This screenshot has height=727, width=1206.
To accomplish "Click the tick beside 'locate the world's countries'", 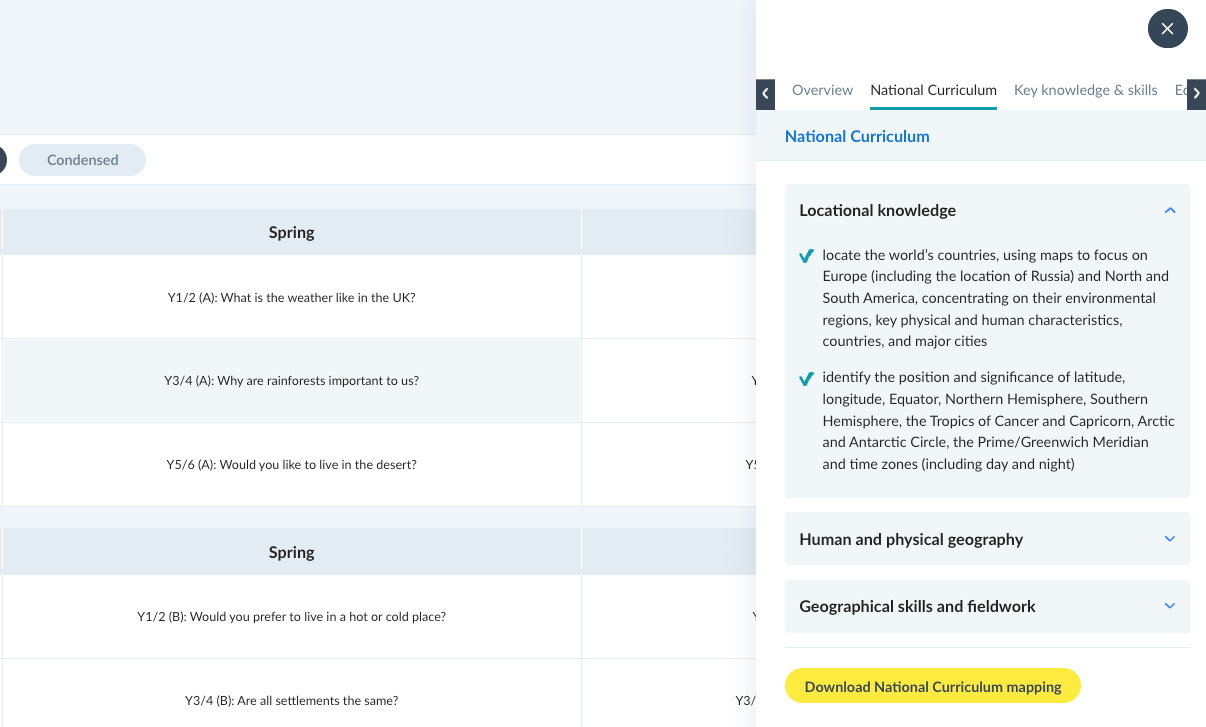I will click(806, 256).
